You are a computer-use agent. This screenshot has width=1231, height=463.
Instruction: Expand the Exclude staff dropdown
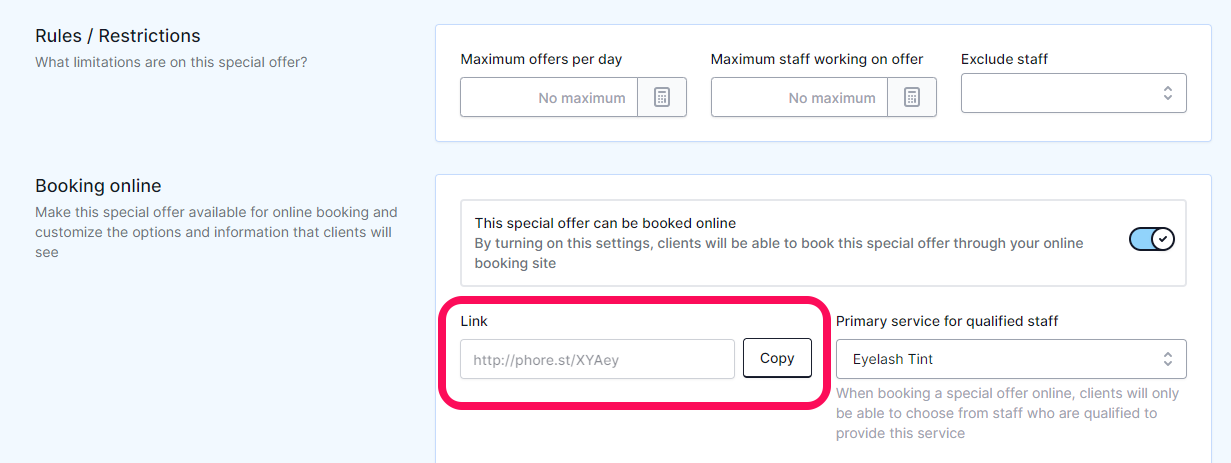pos(1074,93)
